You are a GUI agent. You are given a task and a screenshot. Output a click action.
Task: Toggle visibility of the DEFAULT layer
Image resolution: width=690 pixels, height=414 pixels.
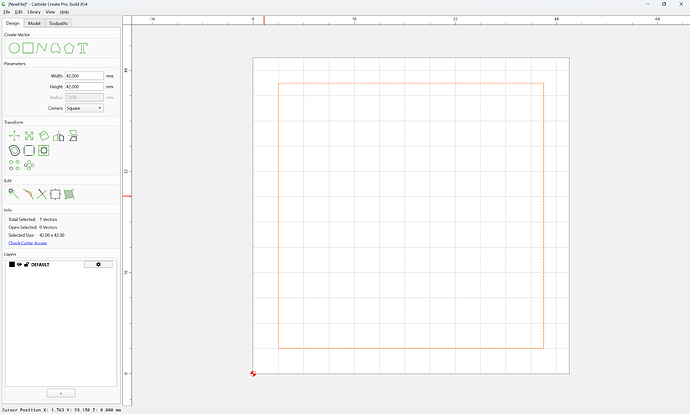(x=19, y=264)
